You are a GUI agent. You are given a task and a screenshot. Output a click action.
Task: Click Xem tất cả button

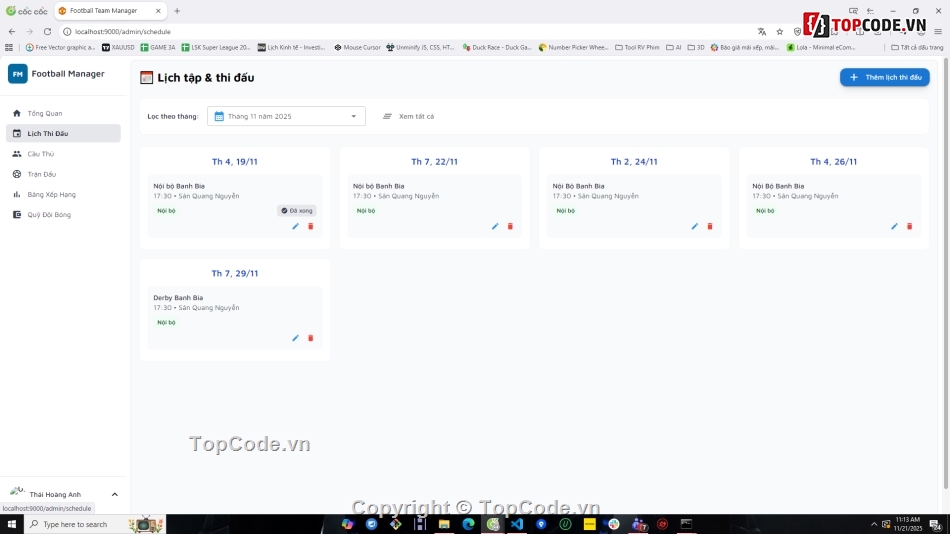(x=409, y=116)
